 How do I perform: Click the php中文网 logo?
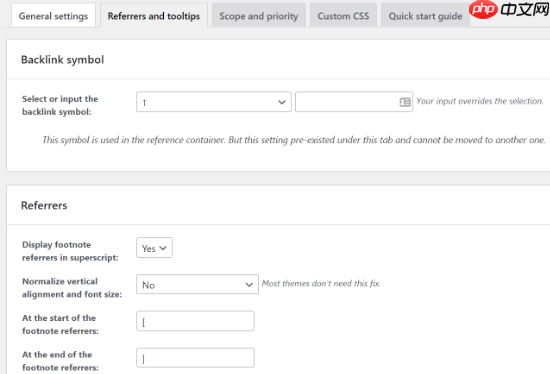(509, 9)
